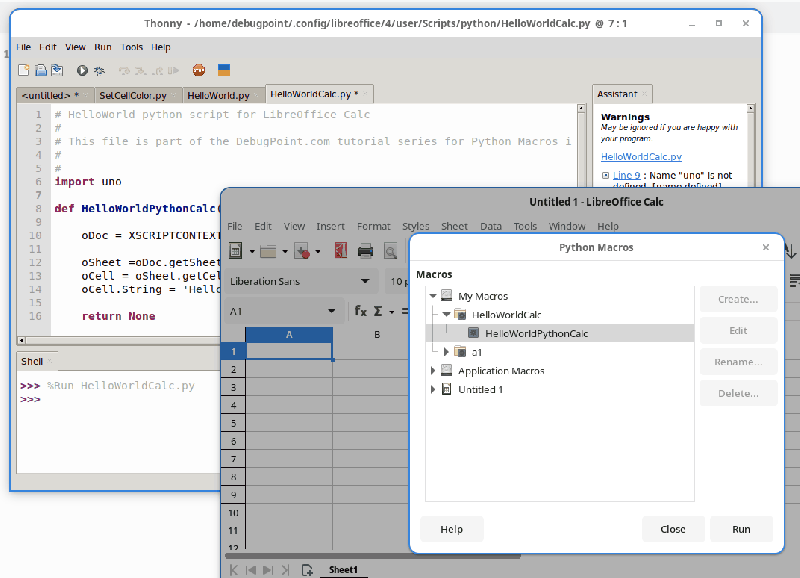The image size is (800, 578).
Task: Click the Edit button in Python Macros
Action: [738, 331]
